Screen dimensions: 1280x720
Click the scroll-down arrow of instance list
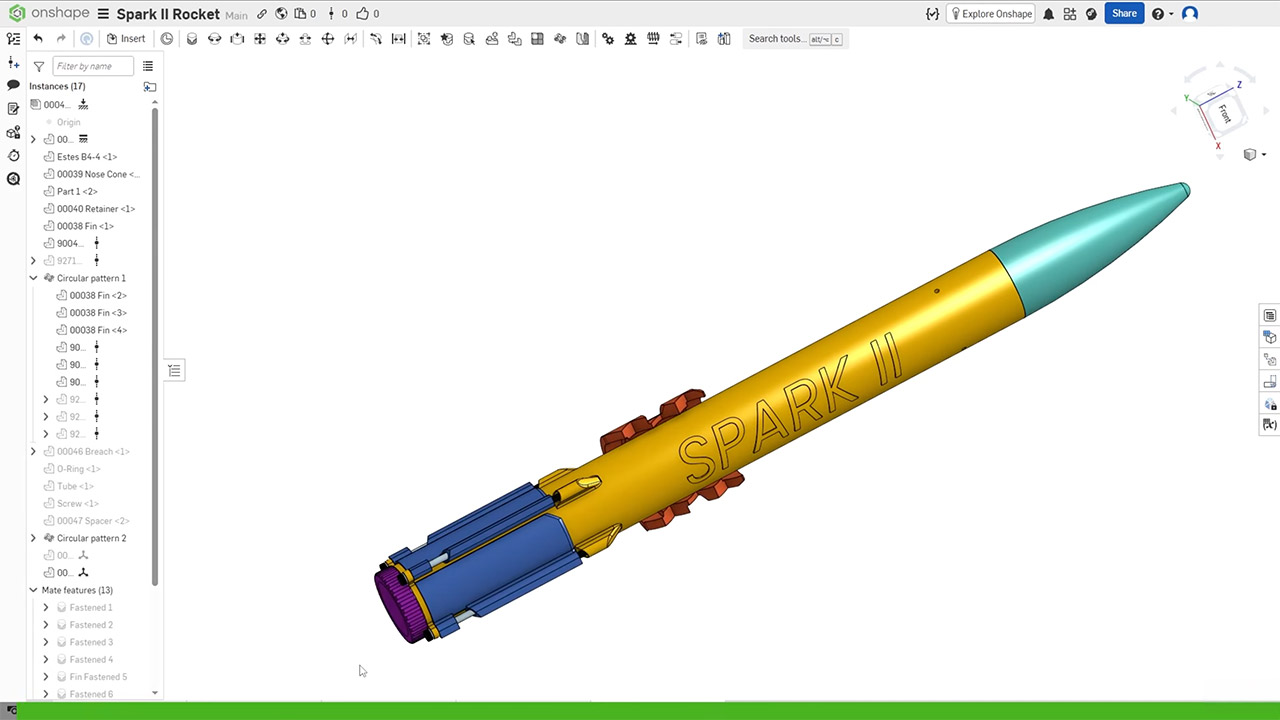coord(155,693)
